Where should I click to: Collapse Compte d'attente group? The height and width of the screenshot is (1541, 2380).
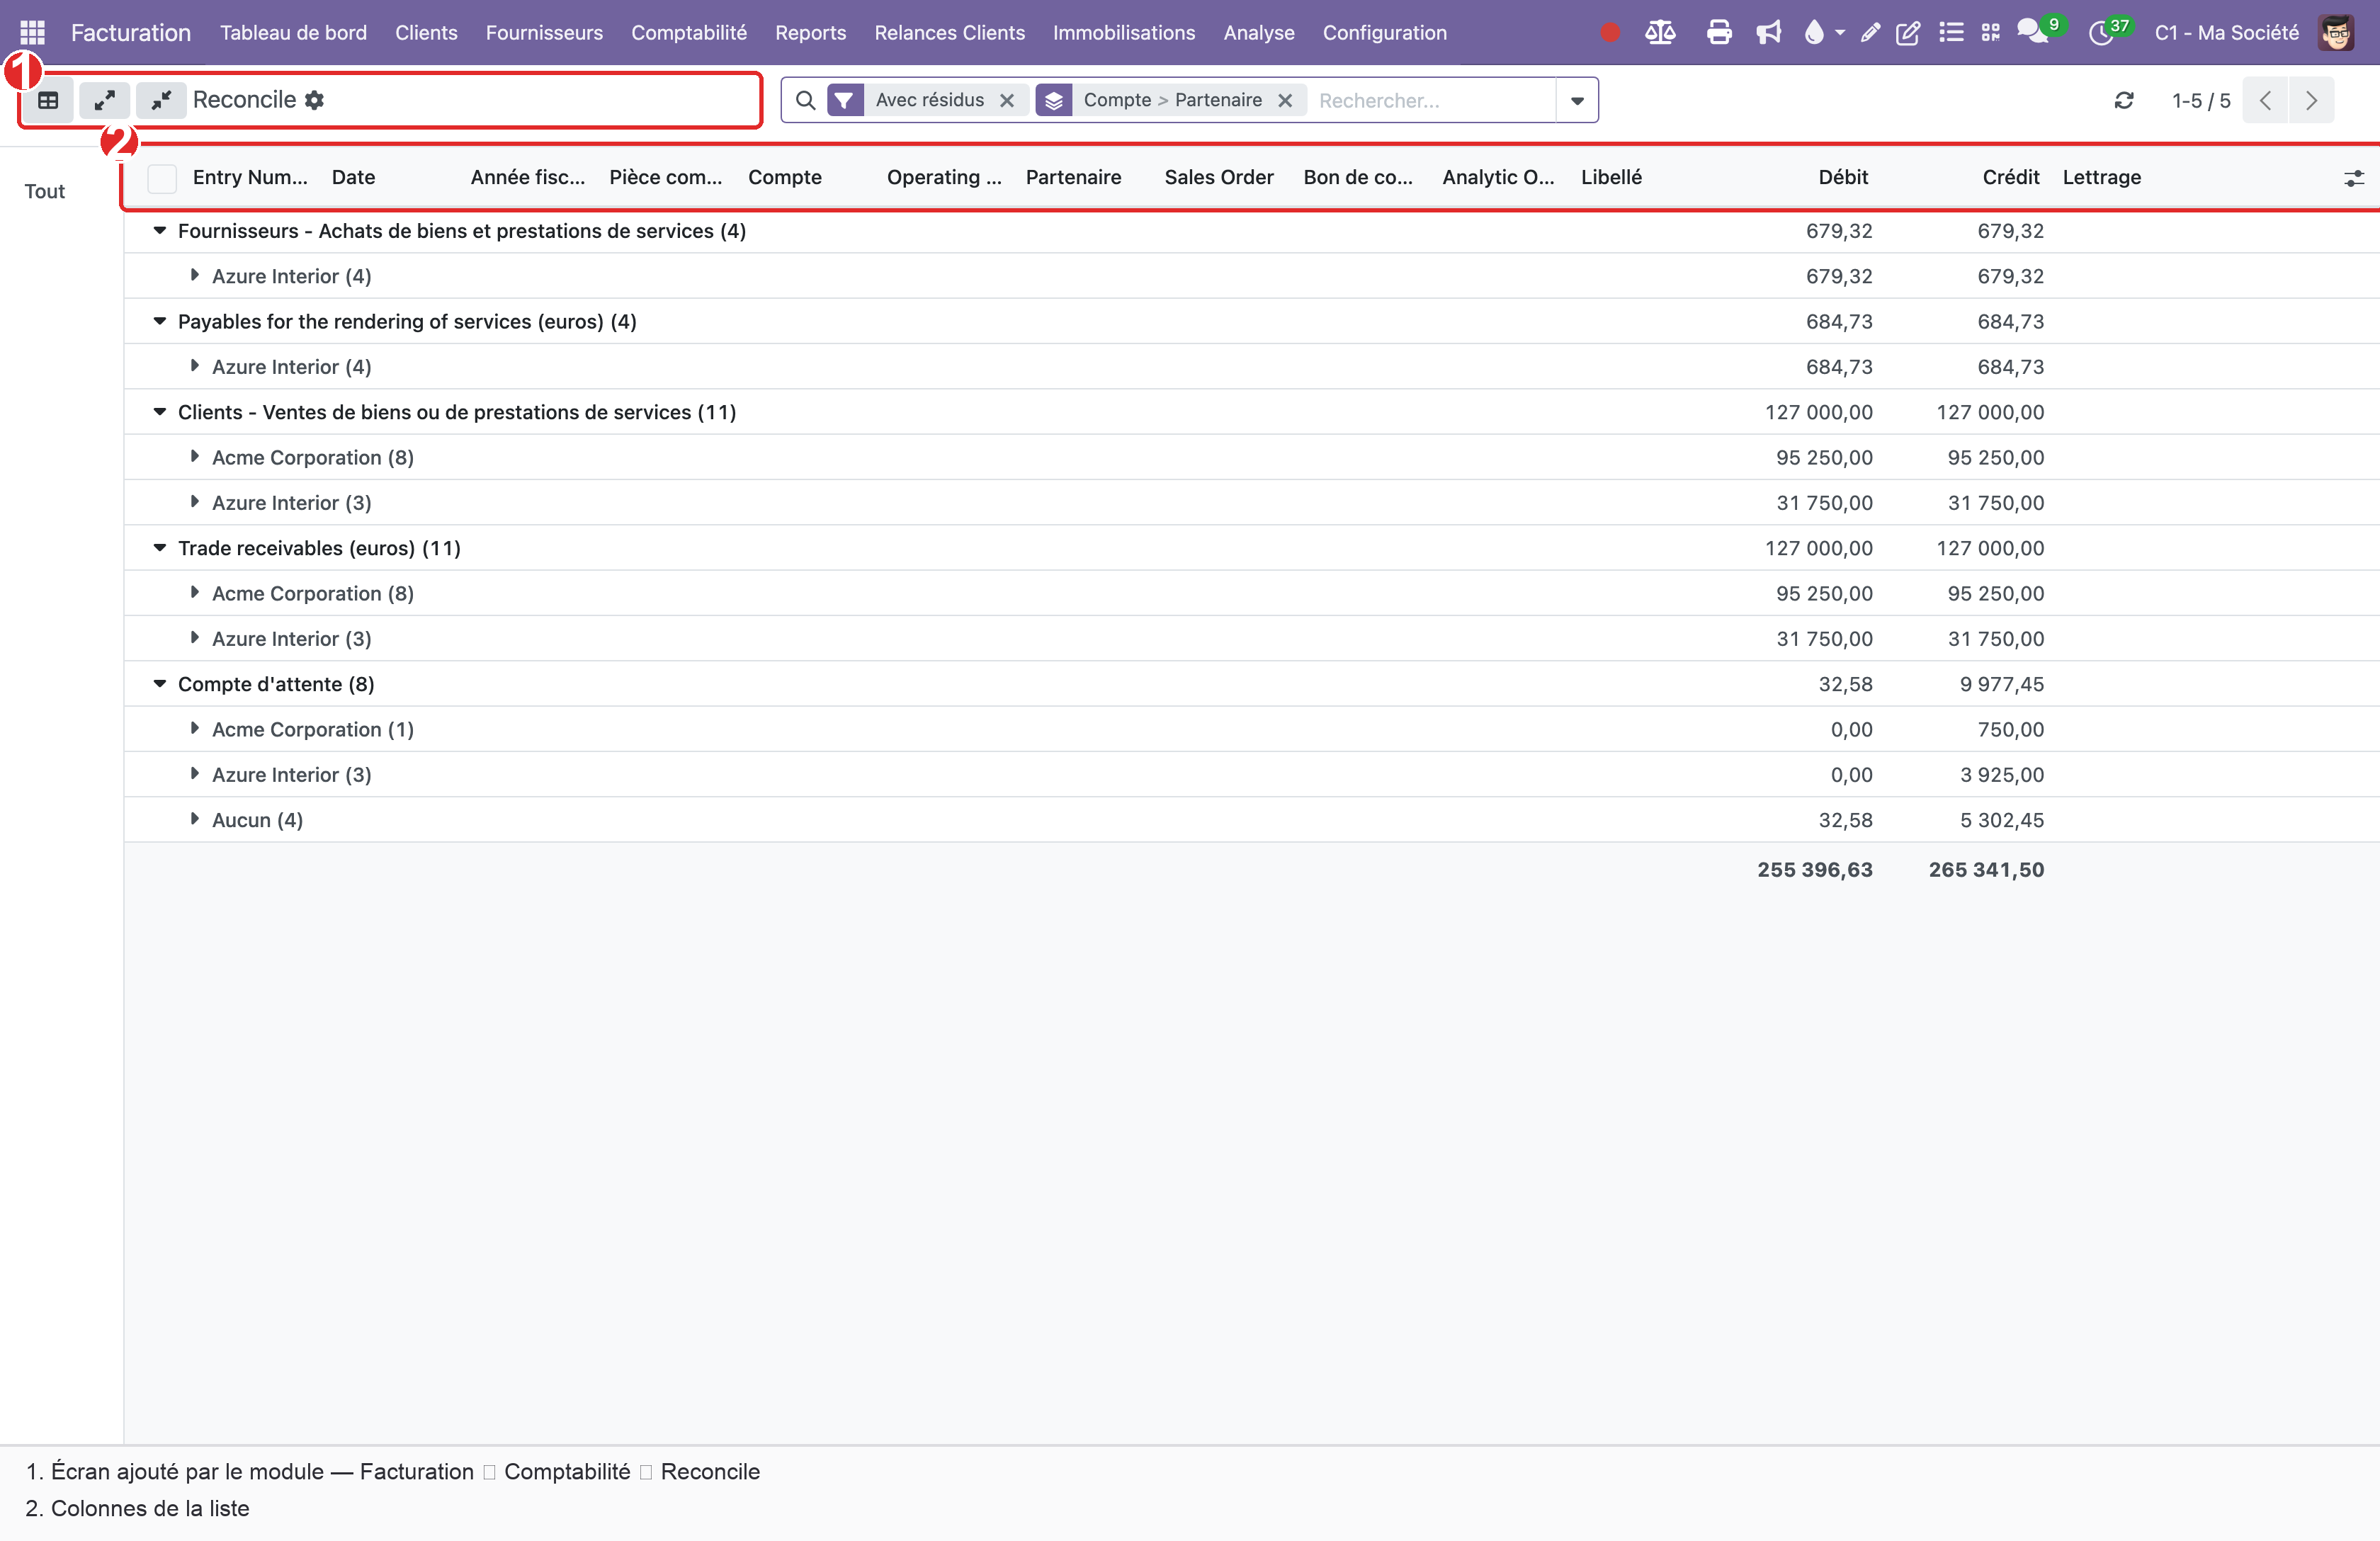159,684
